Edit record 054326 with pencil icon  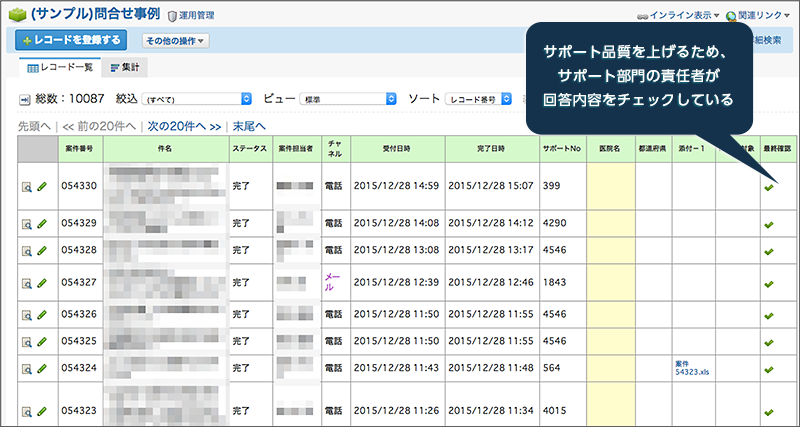[x=42, y=315]
